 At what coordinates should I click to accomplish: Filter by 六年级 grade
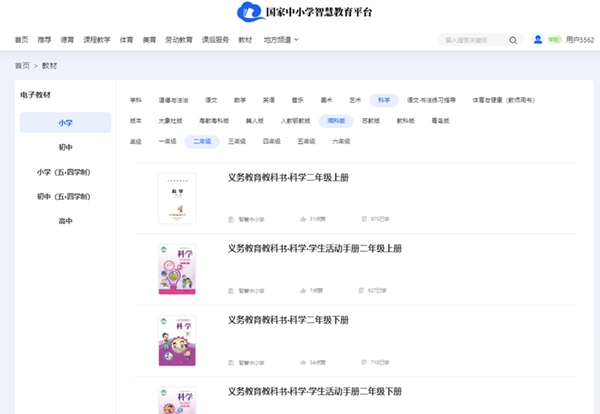tap(341, 142)
